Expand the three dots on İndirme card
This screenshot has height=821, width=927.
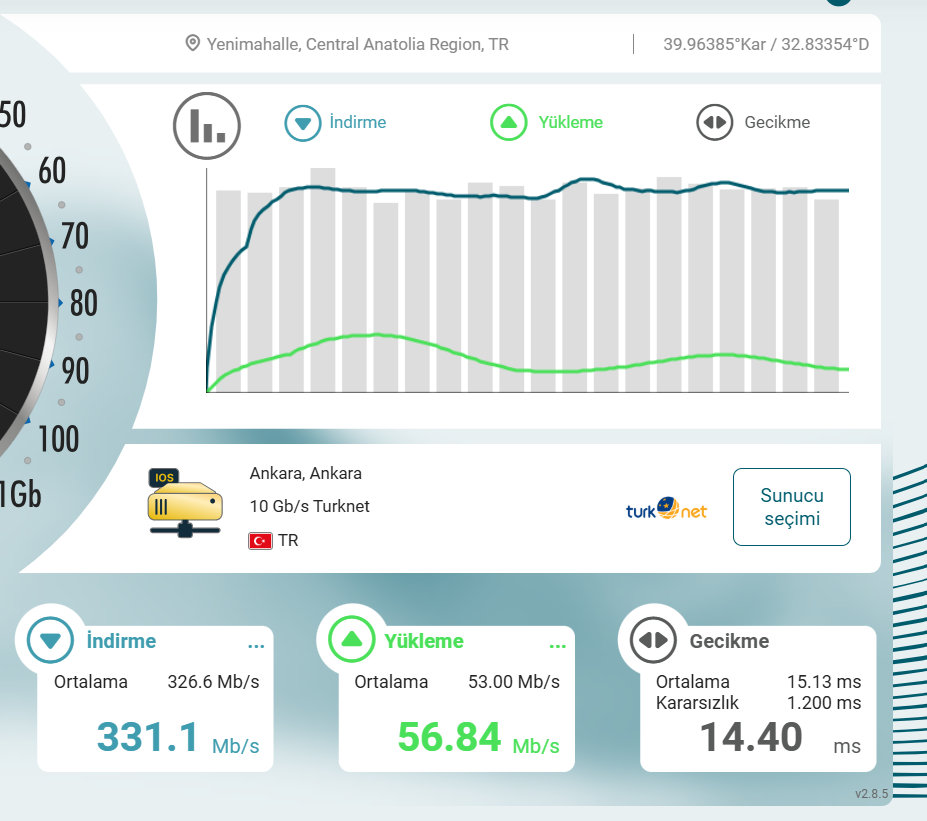pyautogui.click(x=256, y=646)
